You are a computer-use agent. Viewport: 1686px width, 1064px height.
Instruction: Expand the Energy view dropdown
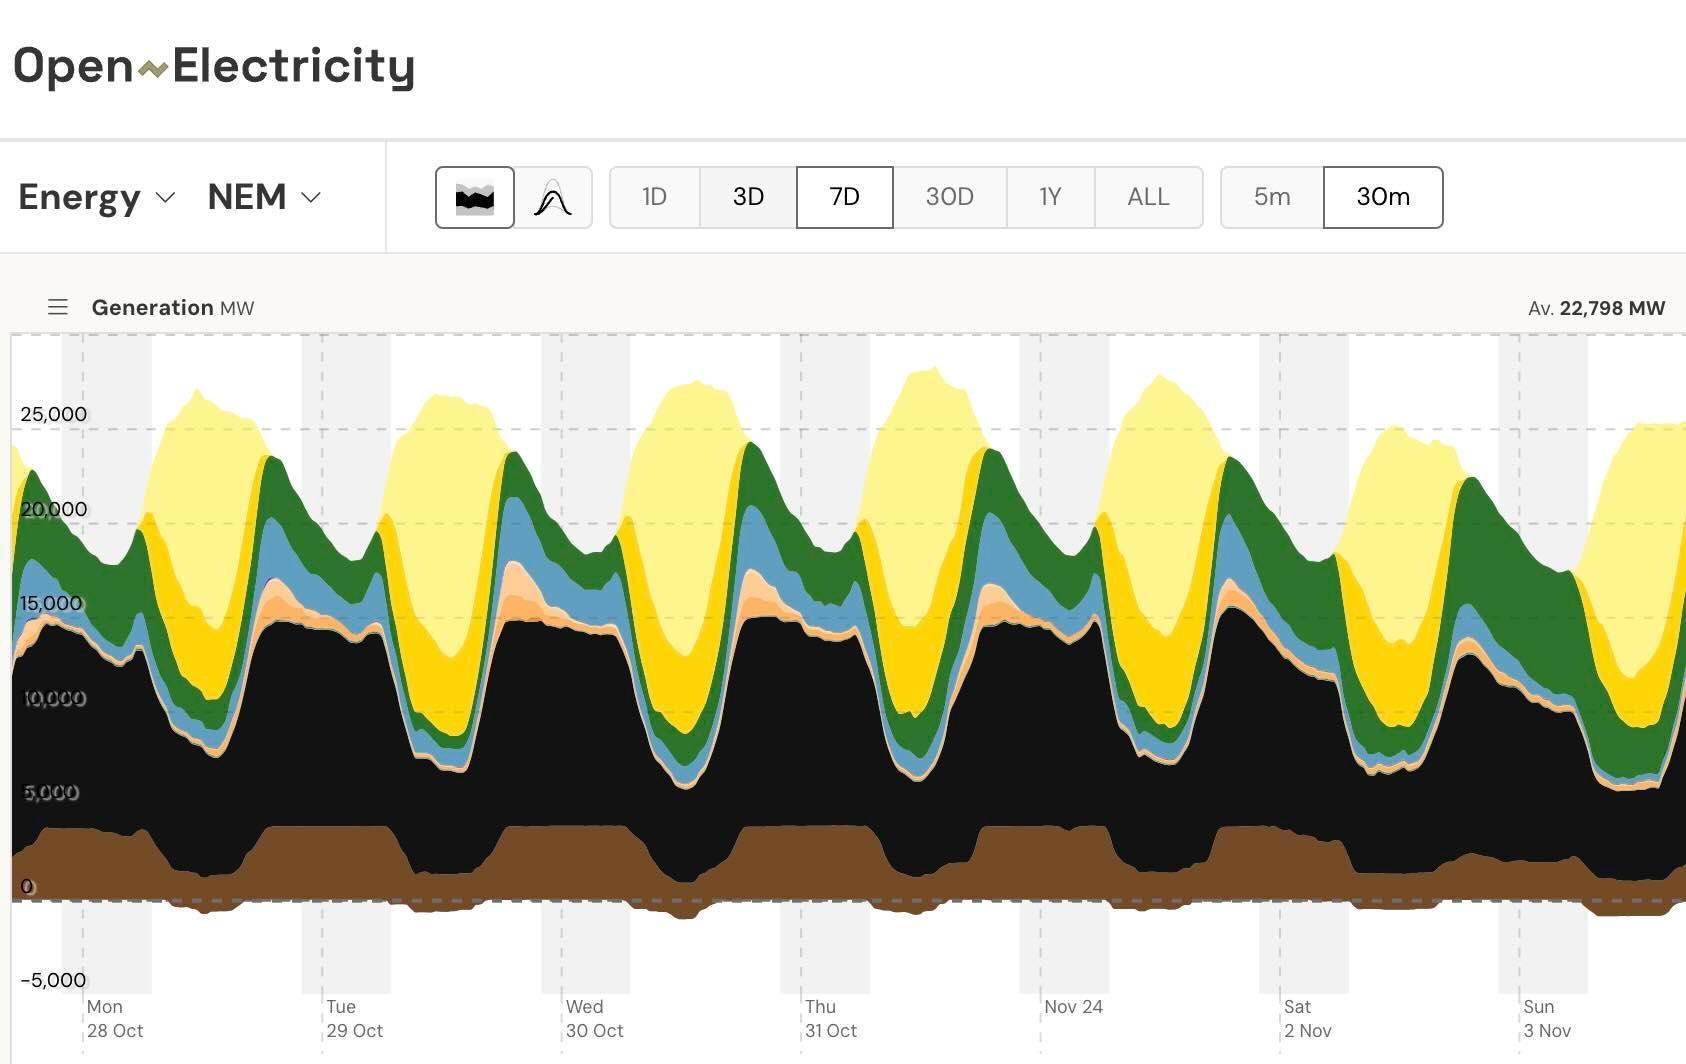97,197
